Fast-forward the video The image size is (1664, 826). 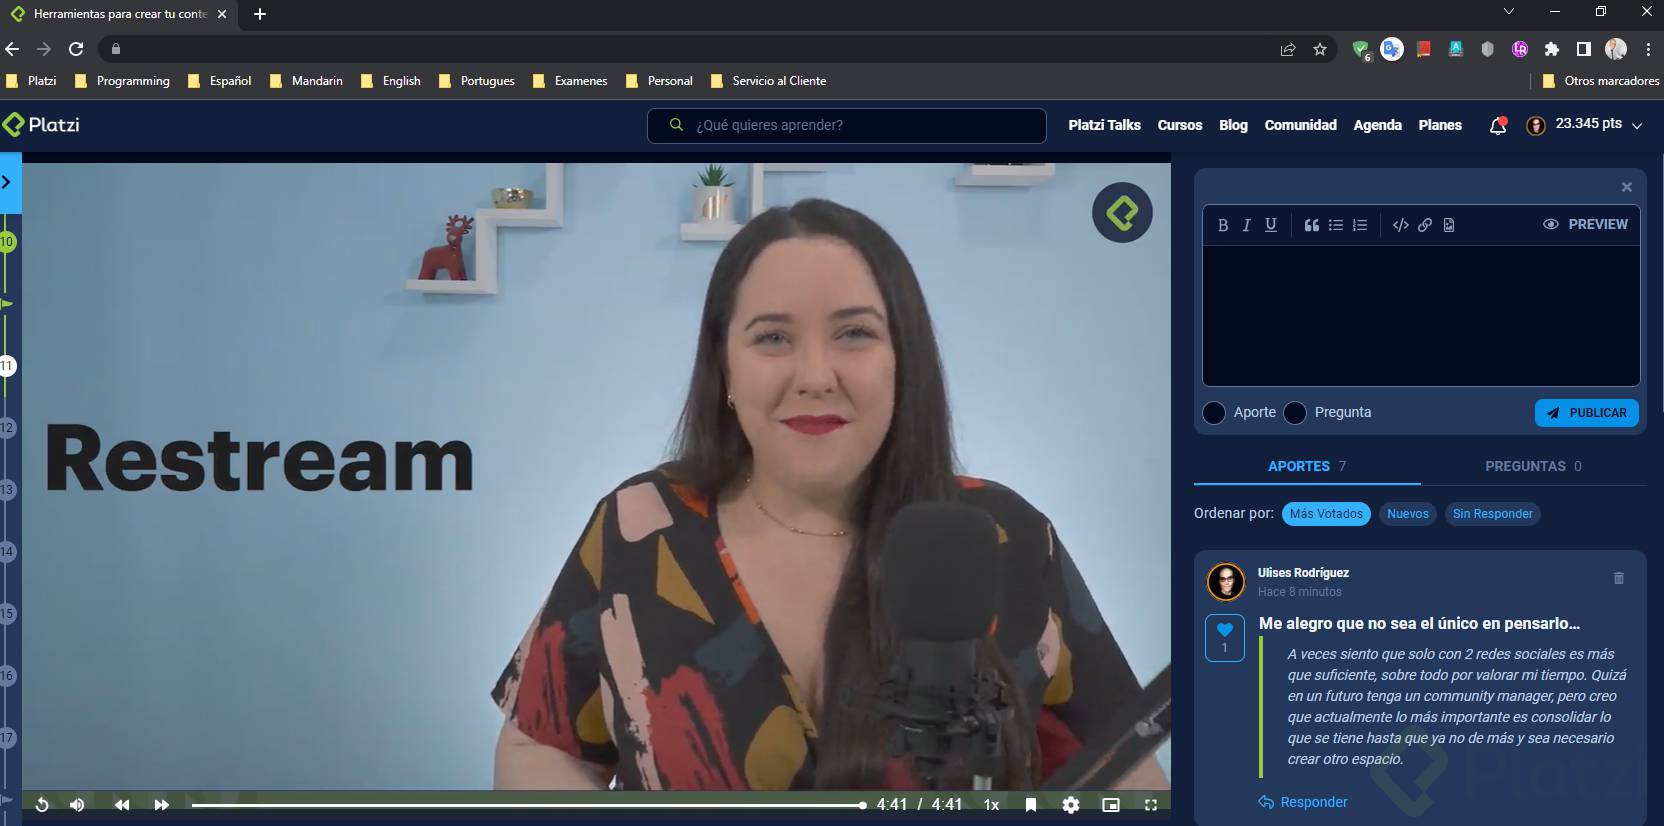coord(161,805)
